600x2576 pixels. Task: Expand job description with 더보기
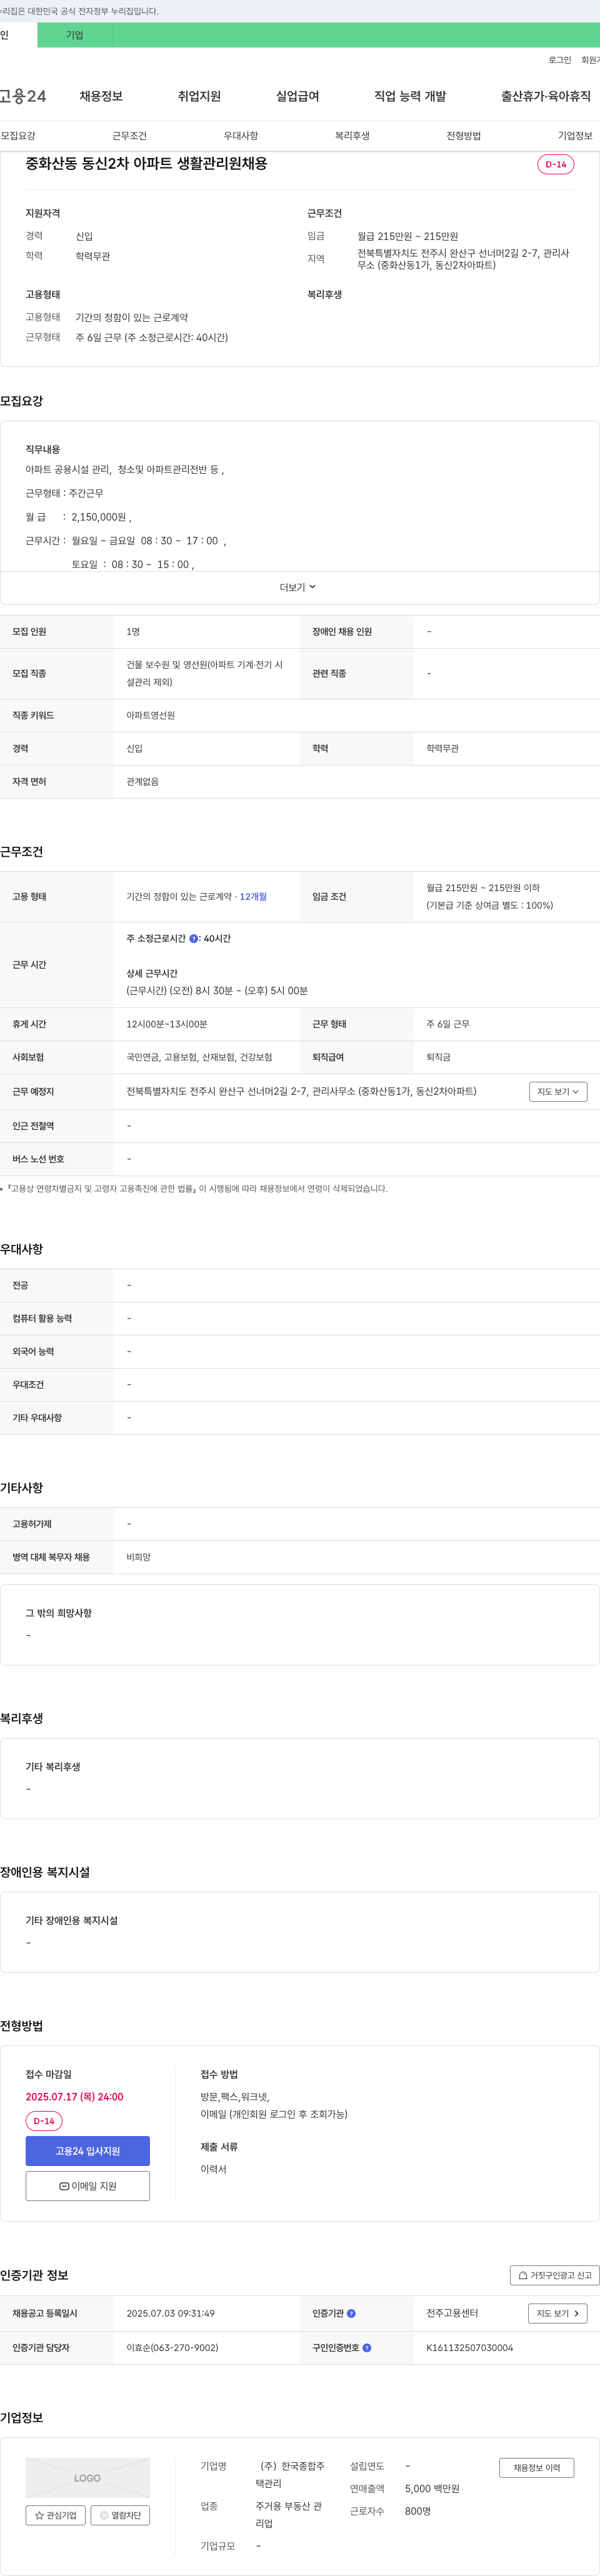click(298, 587)
